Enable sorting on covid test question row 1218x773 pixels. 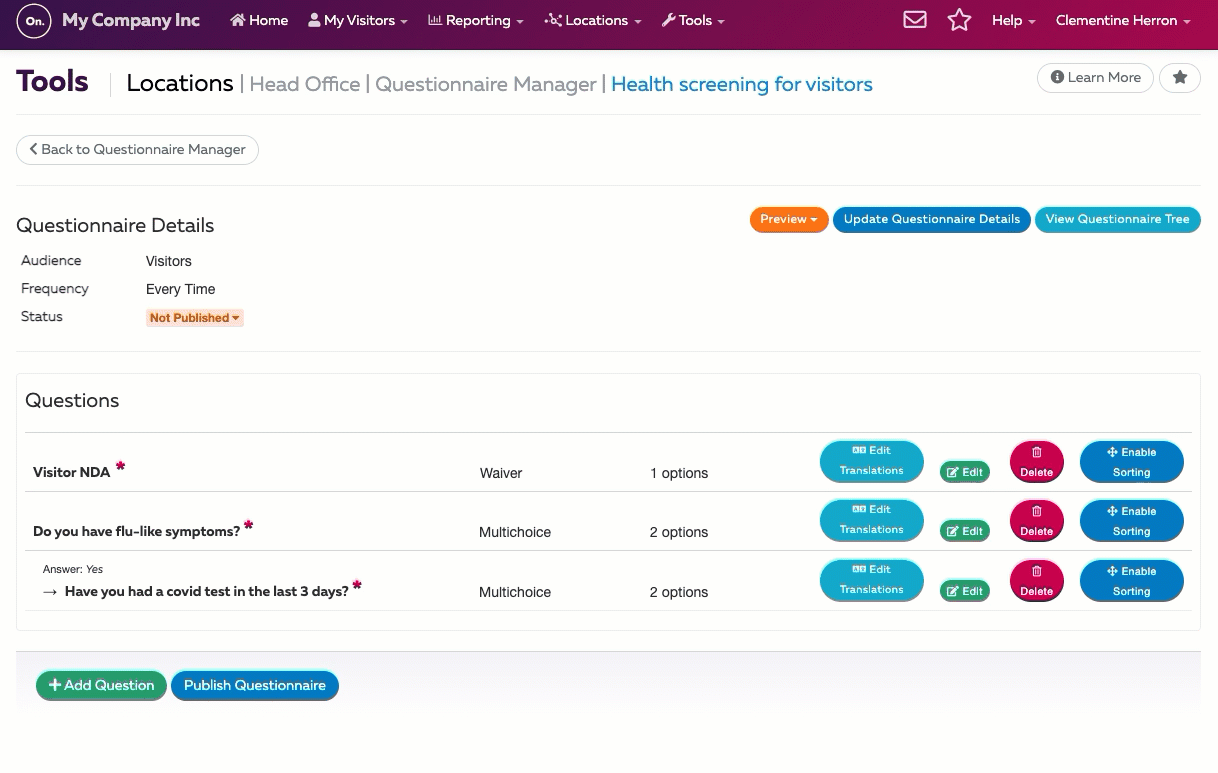(1131, 581)
